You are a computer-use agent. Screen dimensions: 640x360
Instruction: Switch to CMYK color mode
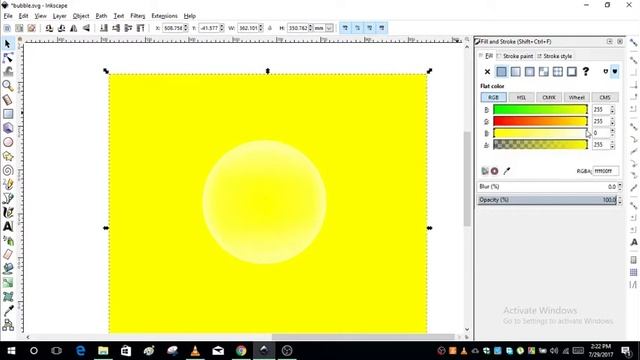click(x=549, y=98)
